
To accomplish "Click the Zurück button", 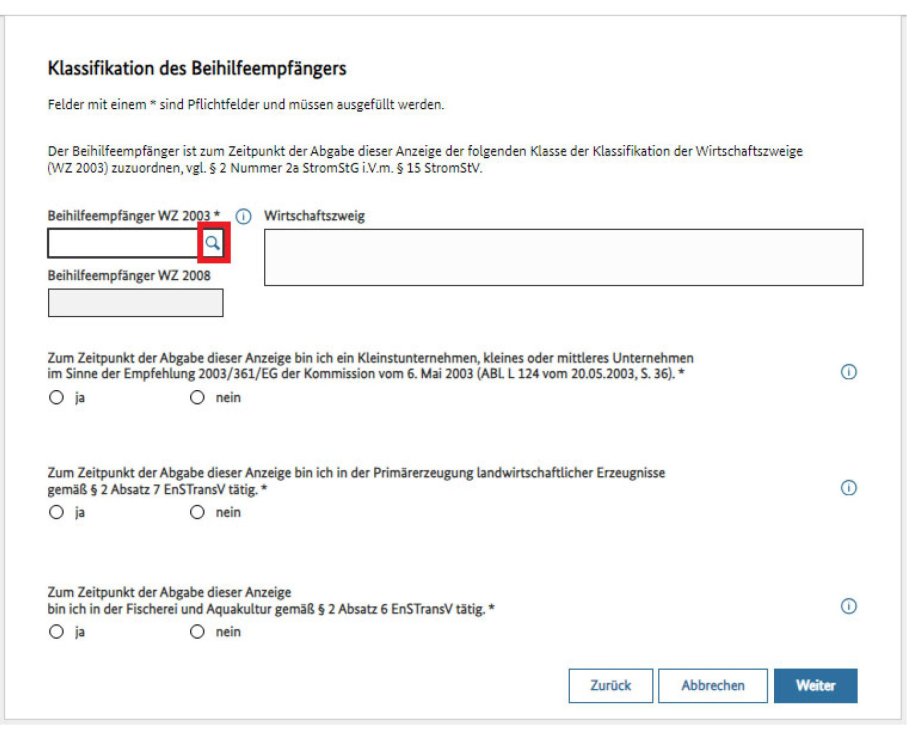I will pyautogui.click(x=610, y=686).
